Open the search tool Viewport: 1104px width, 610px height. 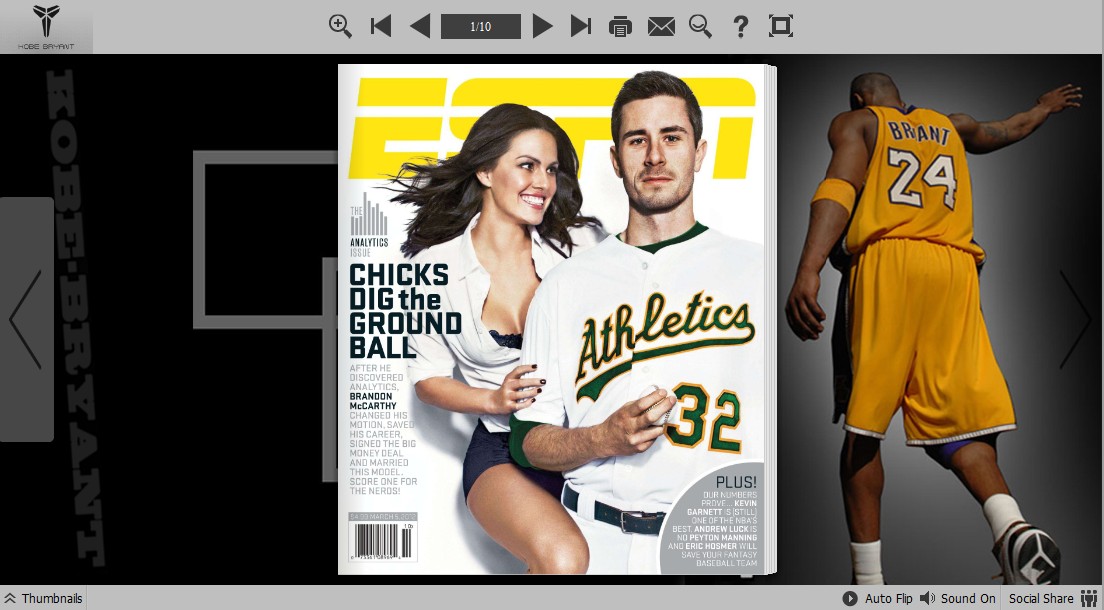(x=701, y=27)
